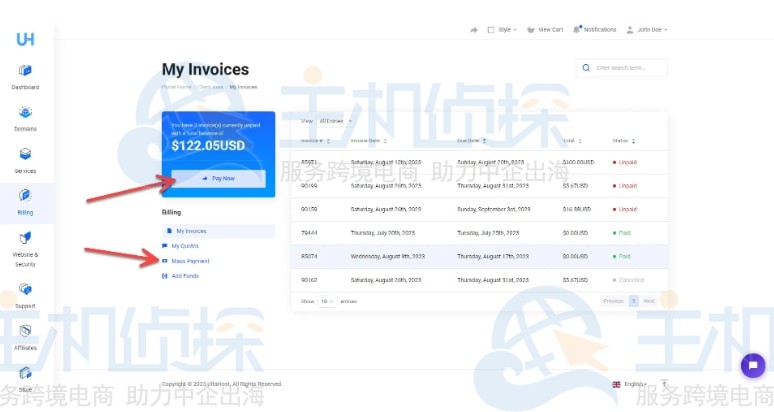Image resolution: width=774 pixels, height=412 pixels.
Task: Sort table by Invoice # column
Action: click(x=315, y=141)
